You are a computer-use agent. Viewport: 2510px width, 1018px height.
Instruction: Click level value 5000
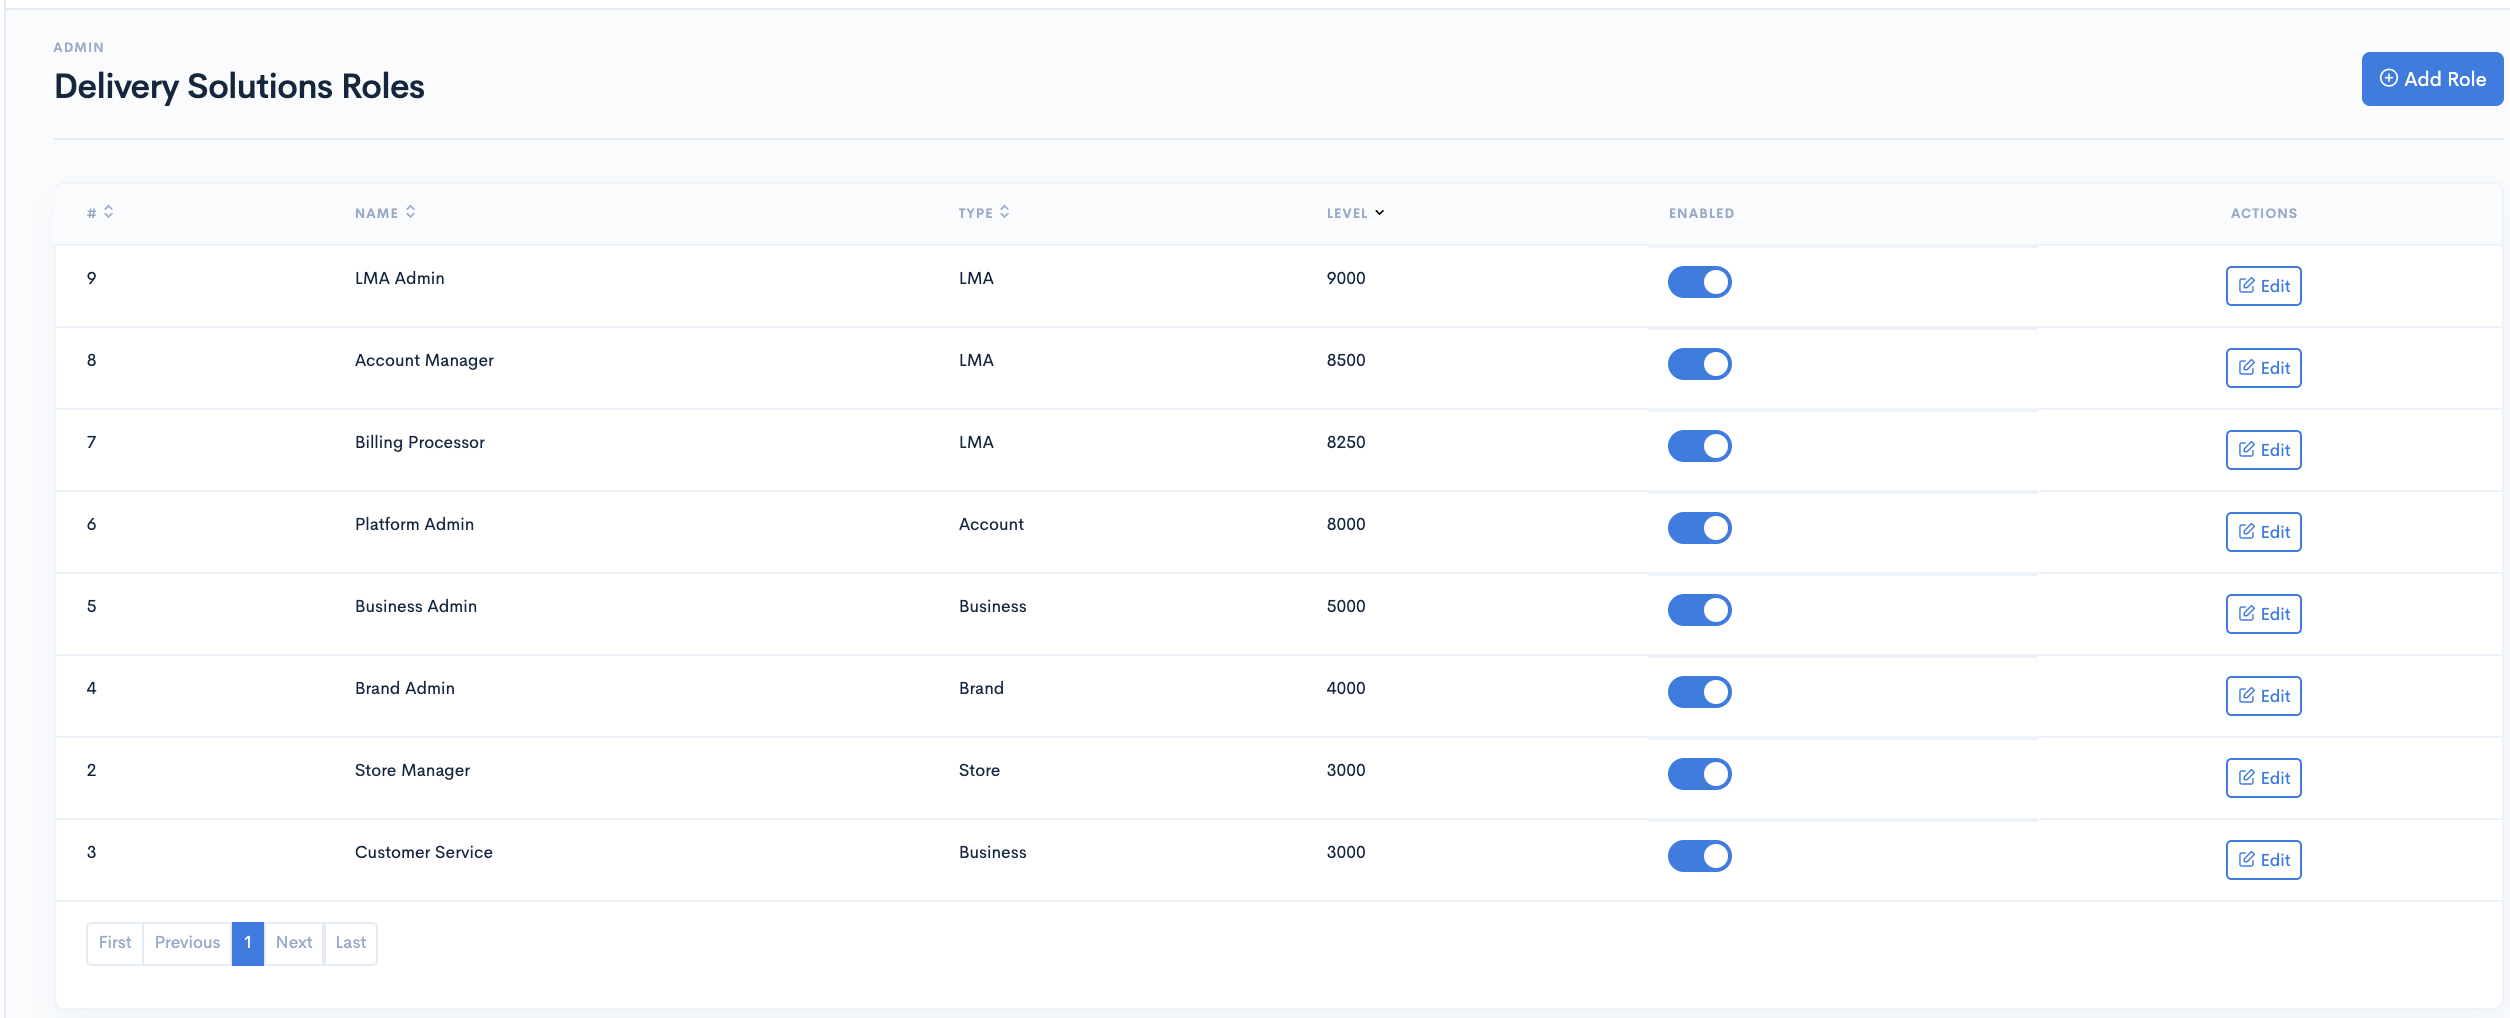[1345, 606]
